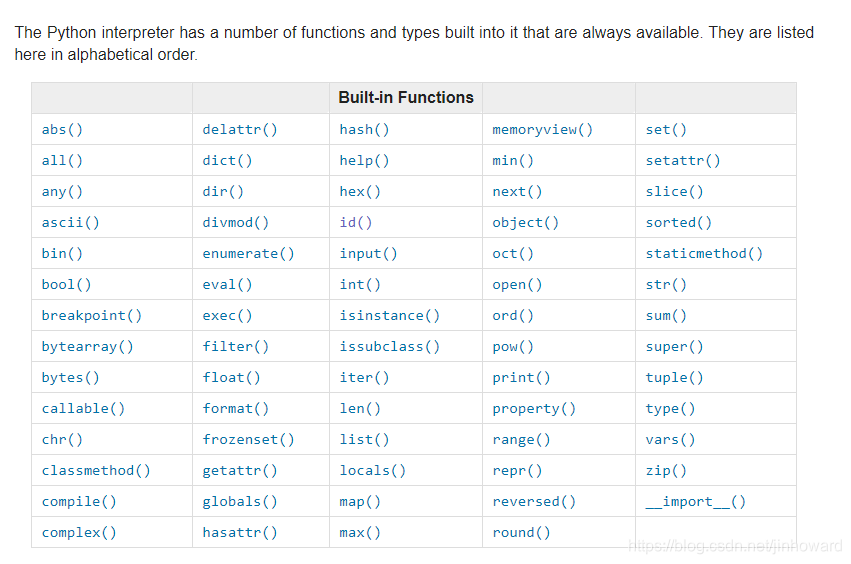Open the frozenset() link
851x564 pixels.
(249, 439)
